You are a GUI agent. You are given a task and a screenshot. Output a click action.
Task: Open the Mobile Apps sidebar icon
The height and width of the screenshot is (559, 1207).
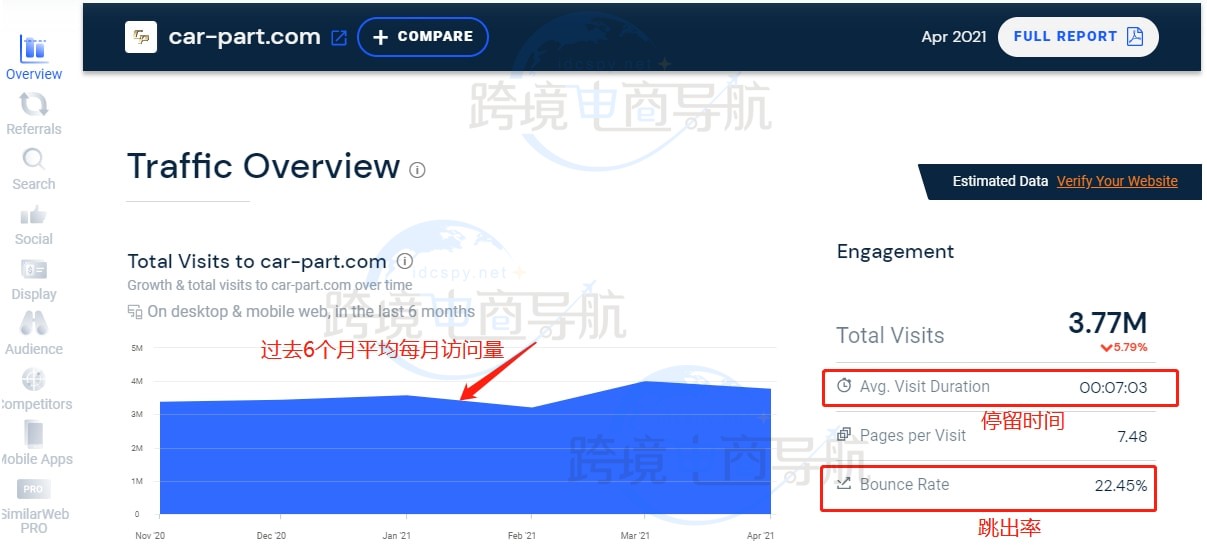pos(34,434)
